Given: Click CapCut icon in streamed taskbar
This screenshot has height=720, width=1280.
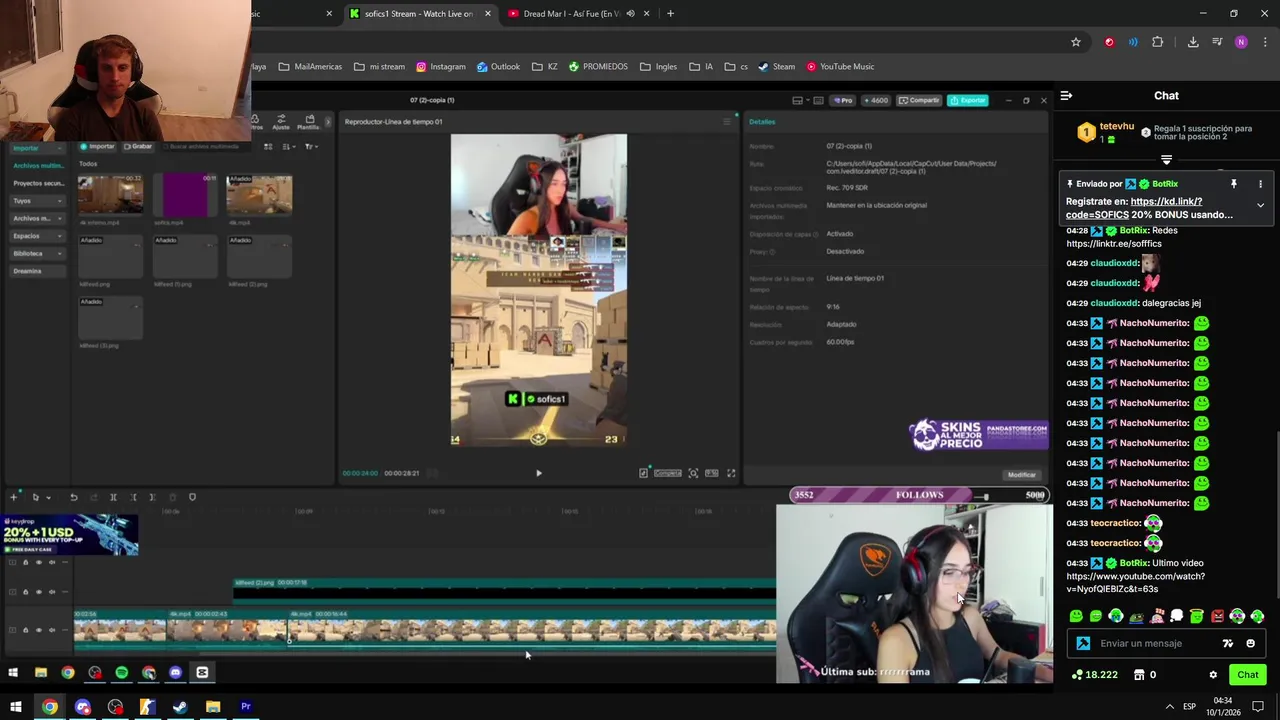Looking at the screenshot, I should 202,673.
